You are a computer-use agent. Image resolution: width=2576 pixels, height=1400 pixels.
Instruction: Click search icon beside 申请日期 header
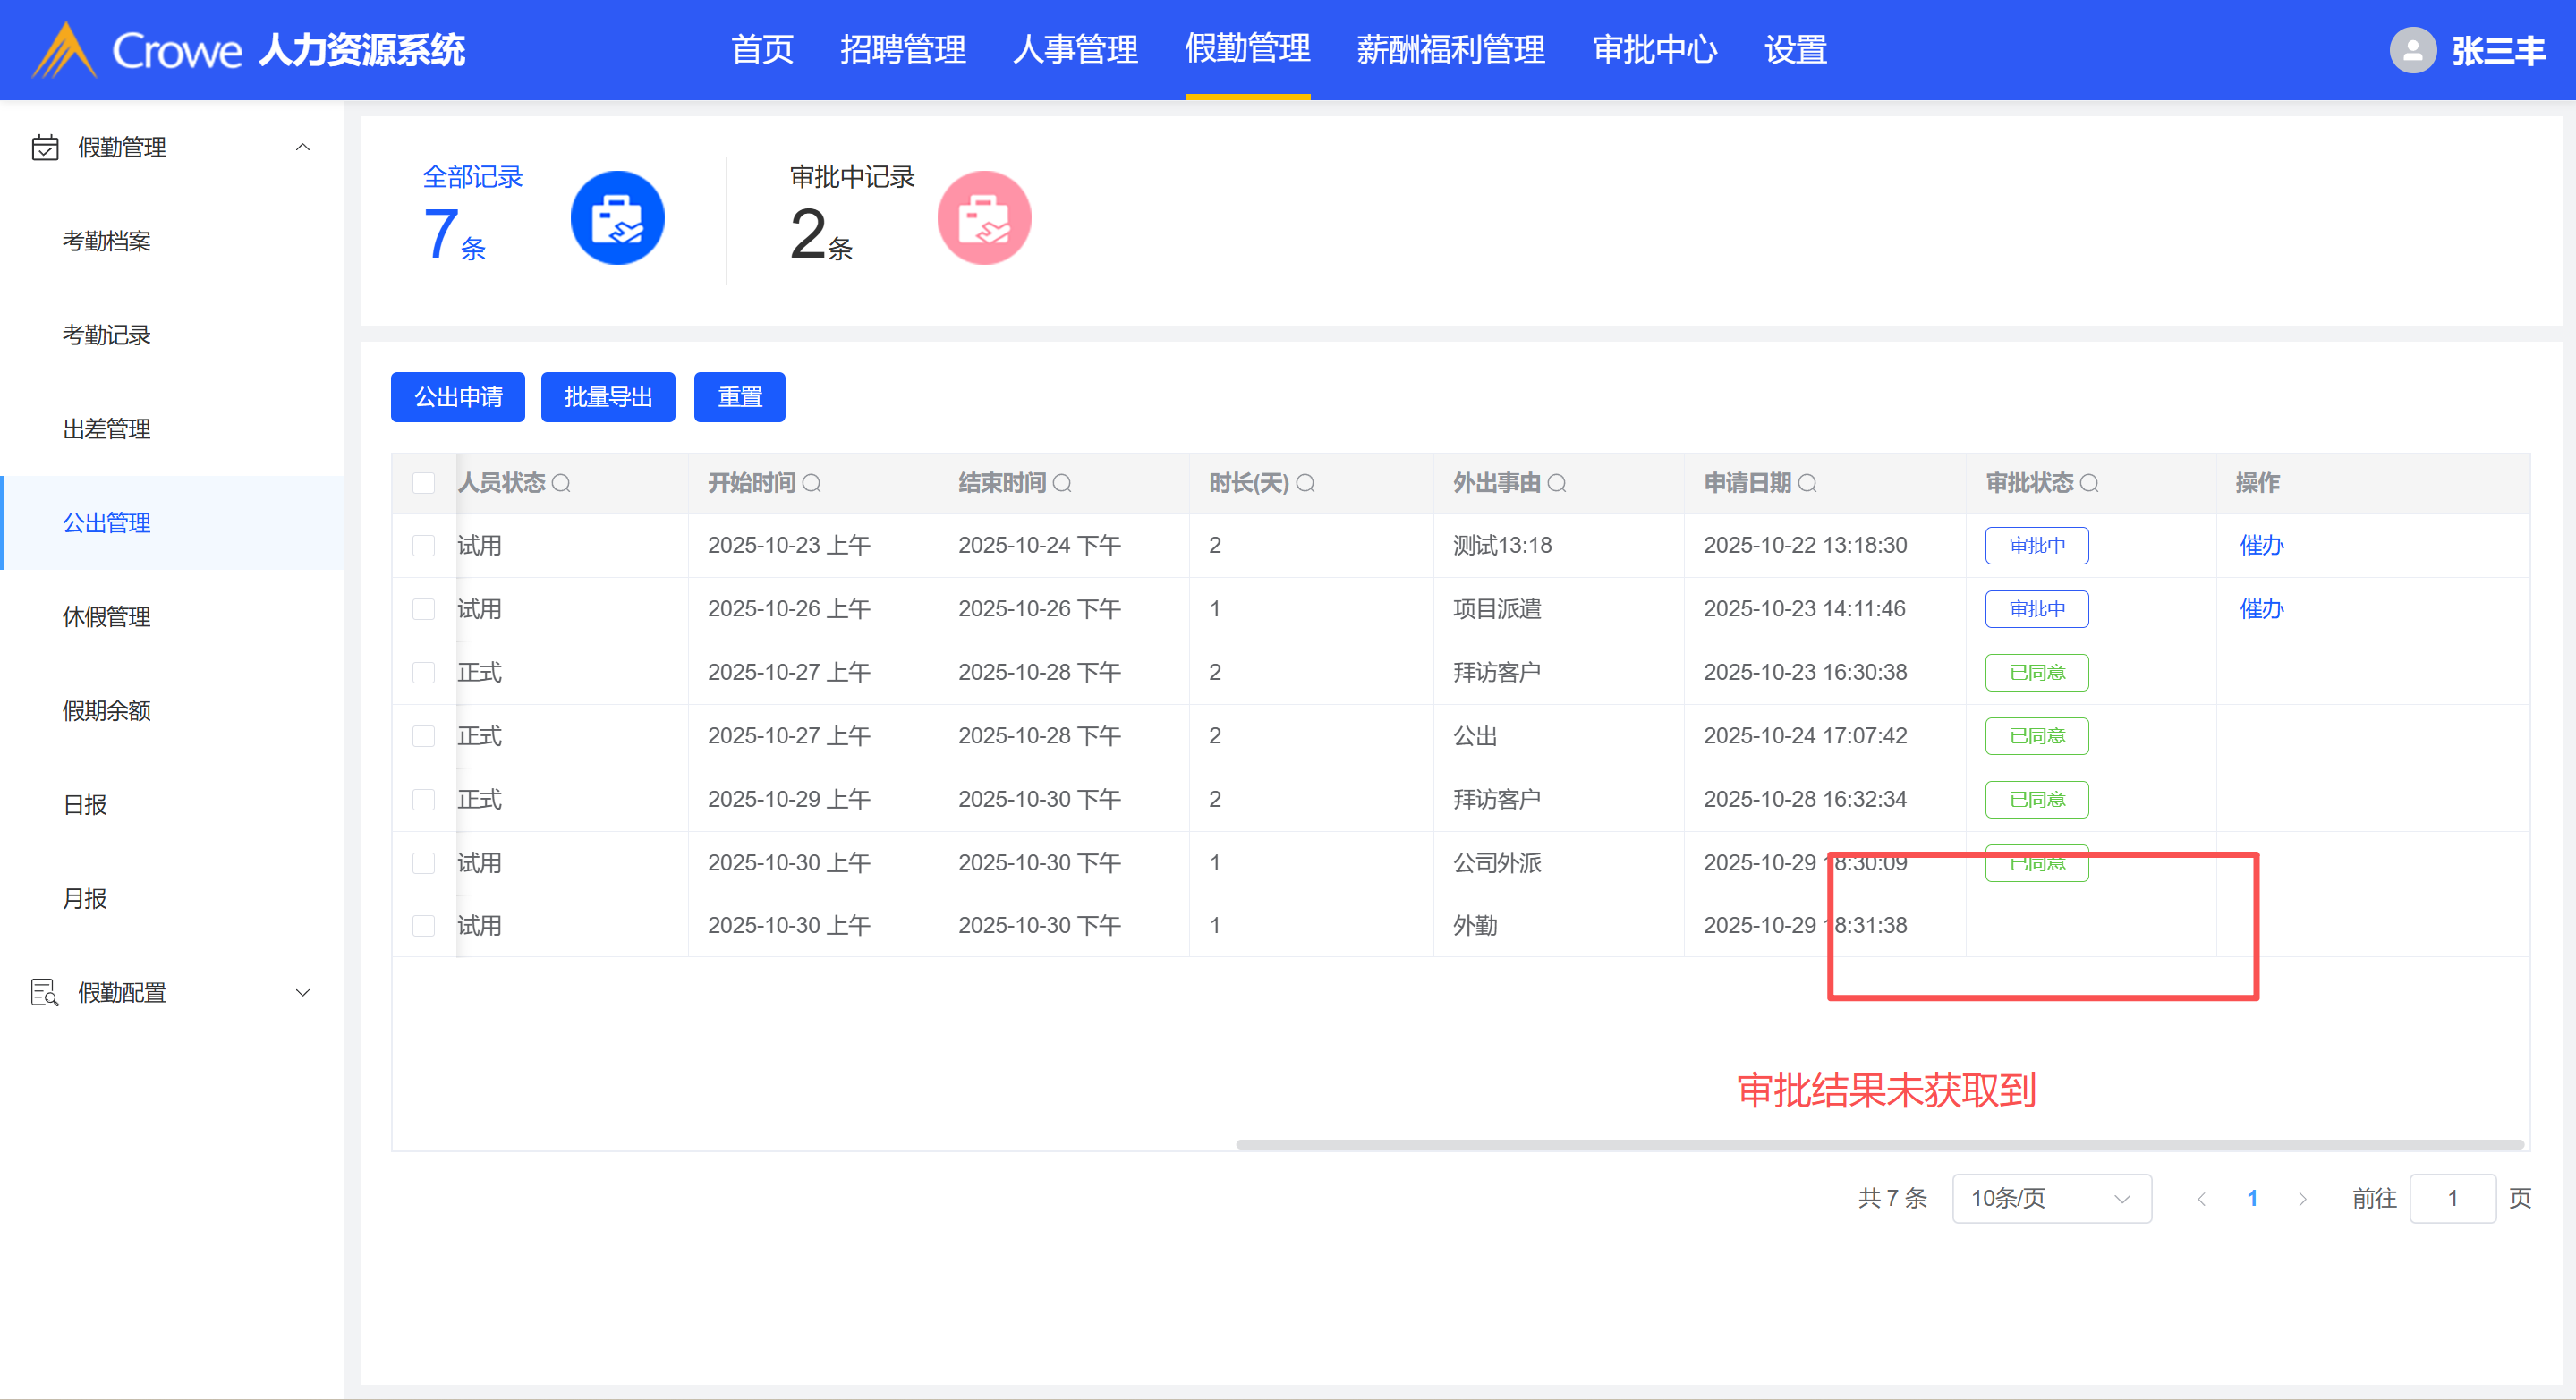click(x=1806, y=483)
